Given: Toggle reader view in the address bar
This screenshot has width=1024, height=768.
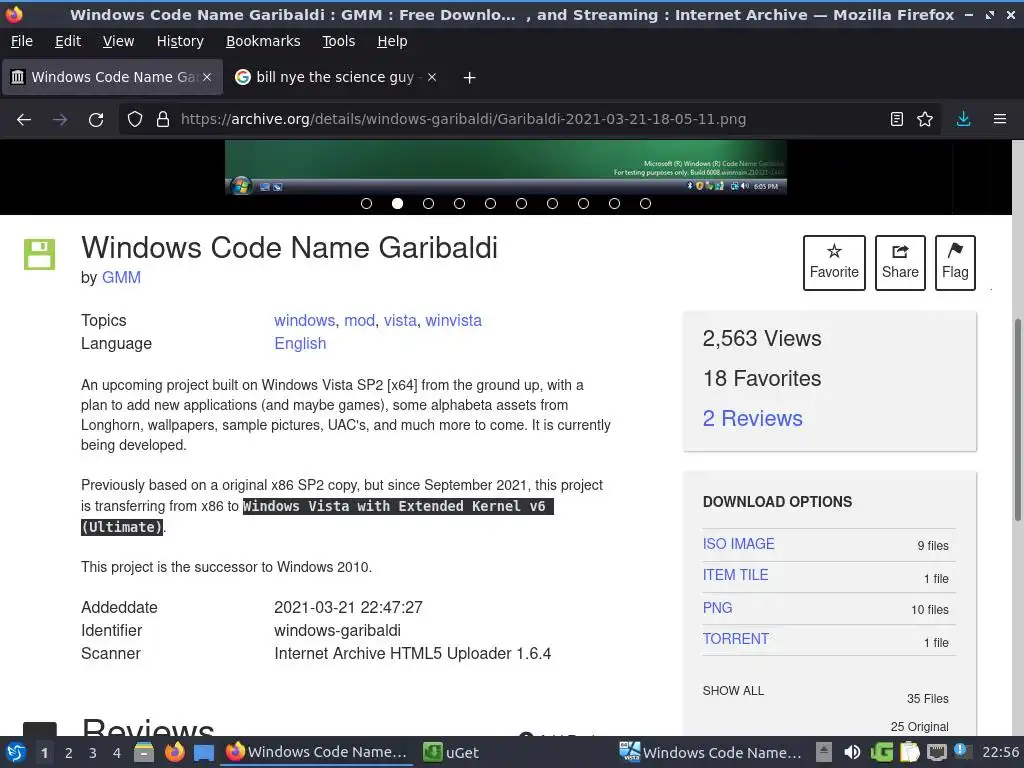Looking at the screenshot, I should tap(897, 120).
